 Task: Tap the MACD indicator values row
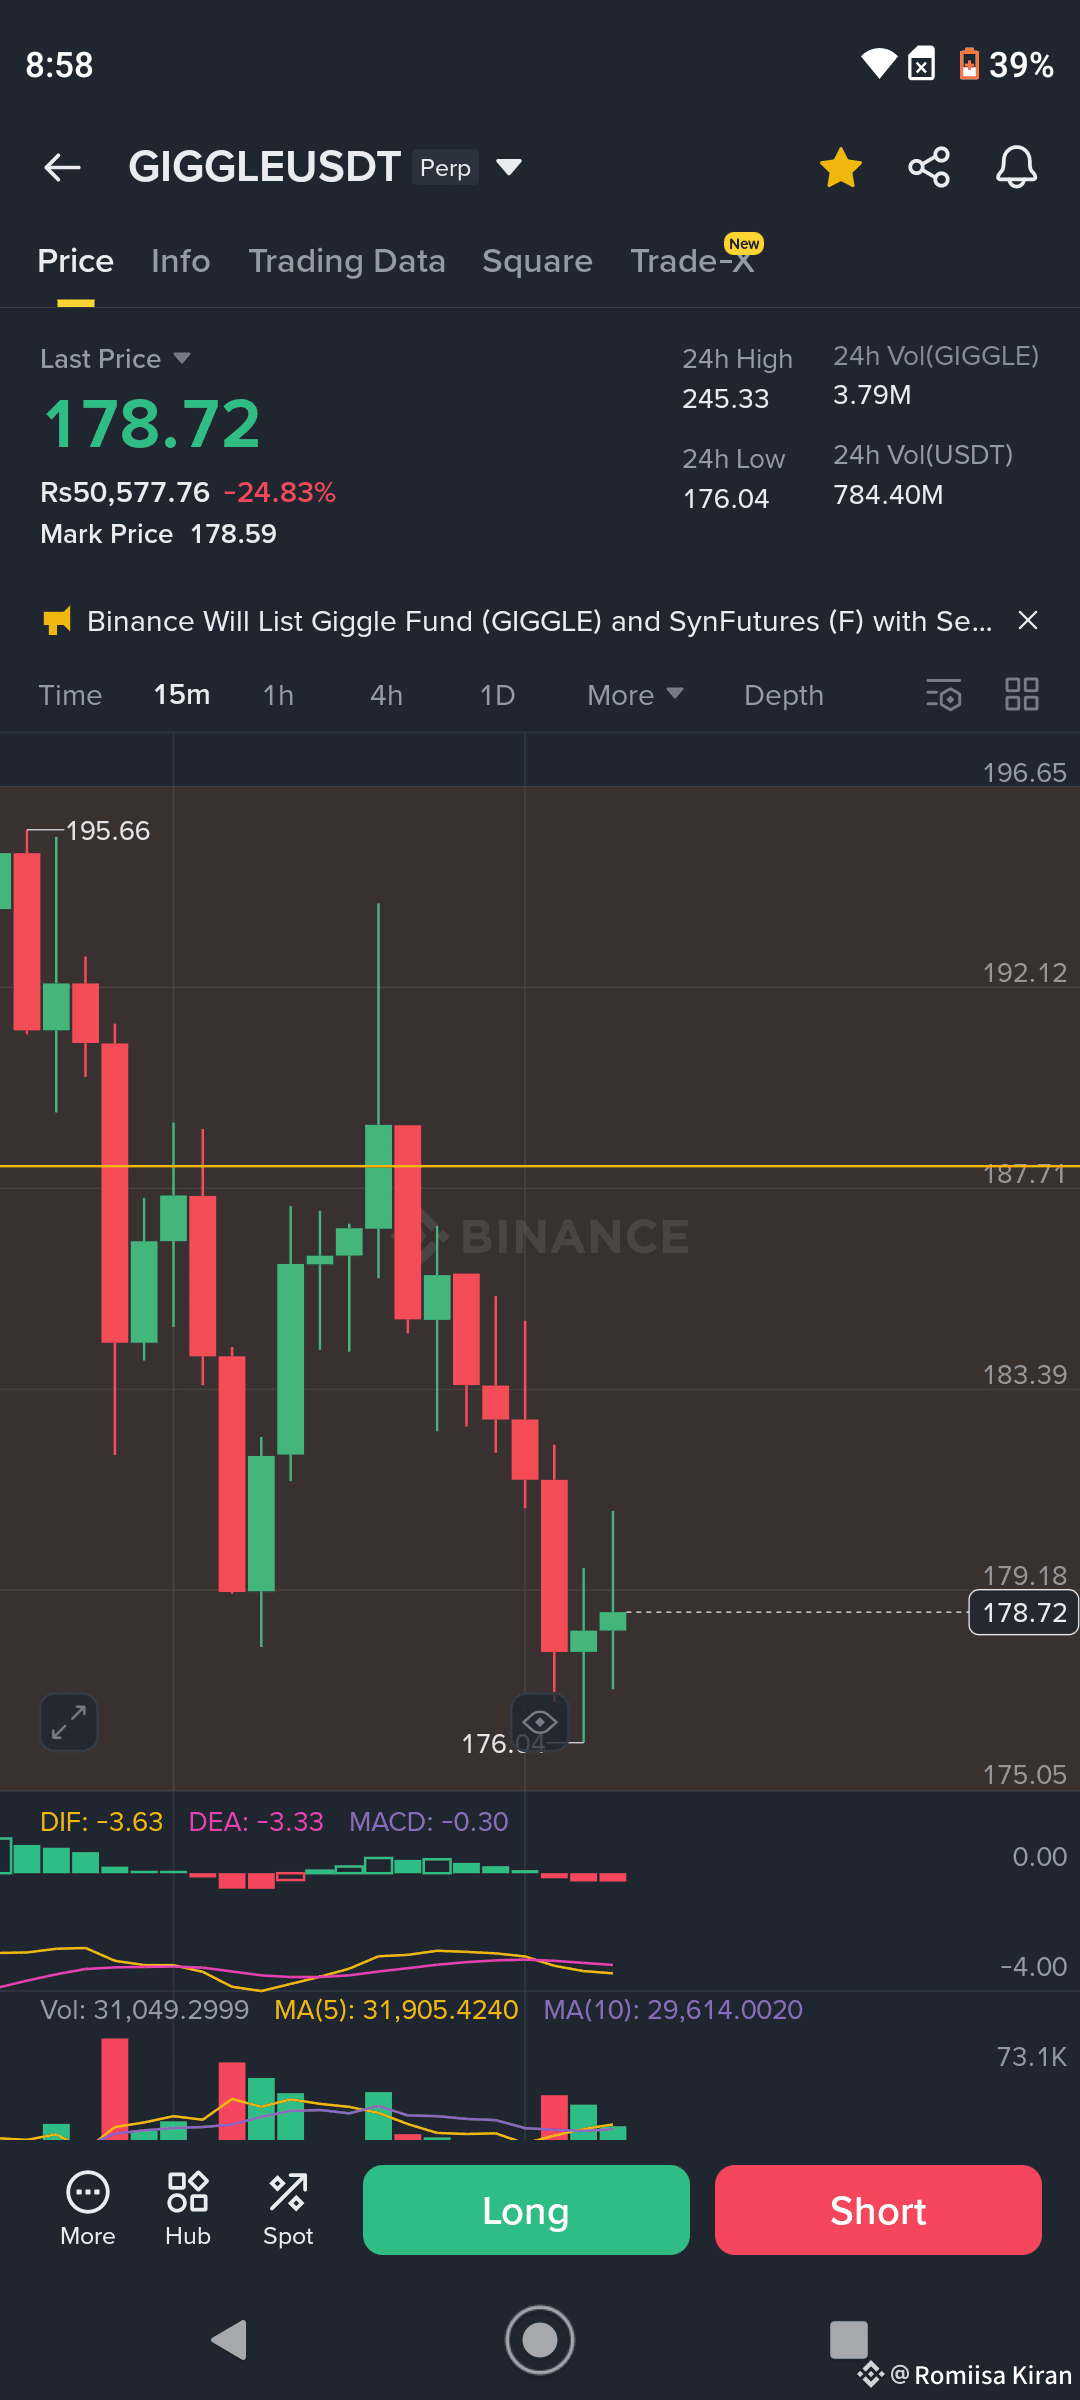pyautogui.click(x=274, y=1822)
